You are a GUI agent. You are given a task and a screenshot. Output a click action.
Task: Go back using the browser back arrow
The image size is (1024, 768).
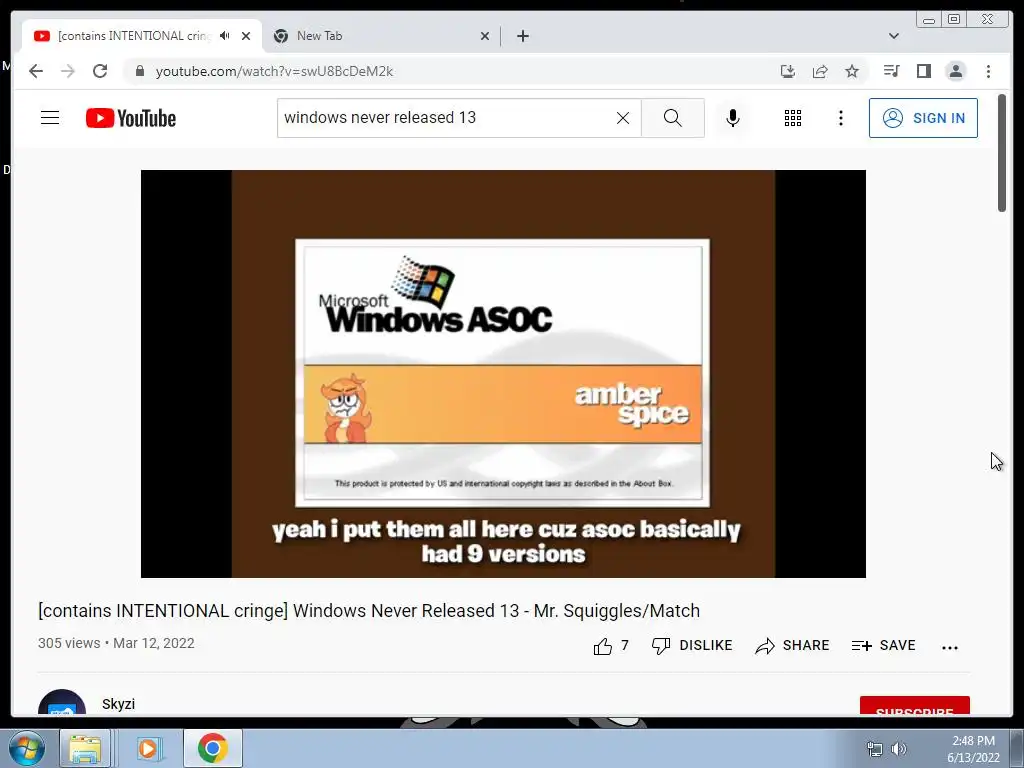36,71
